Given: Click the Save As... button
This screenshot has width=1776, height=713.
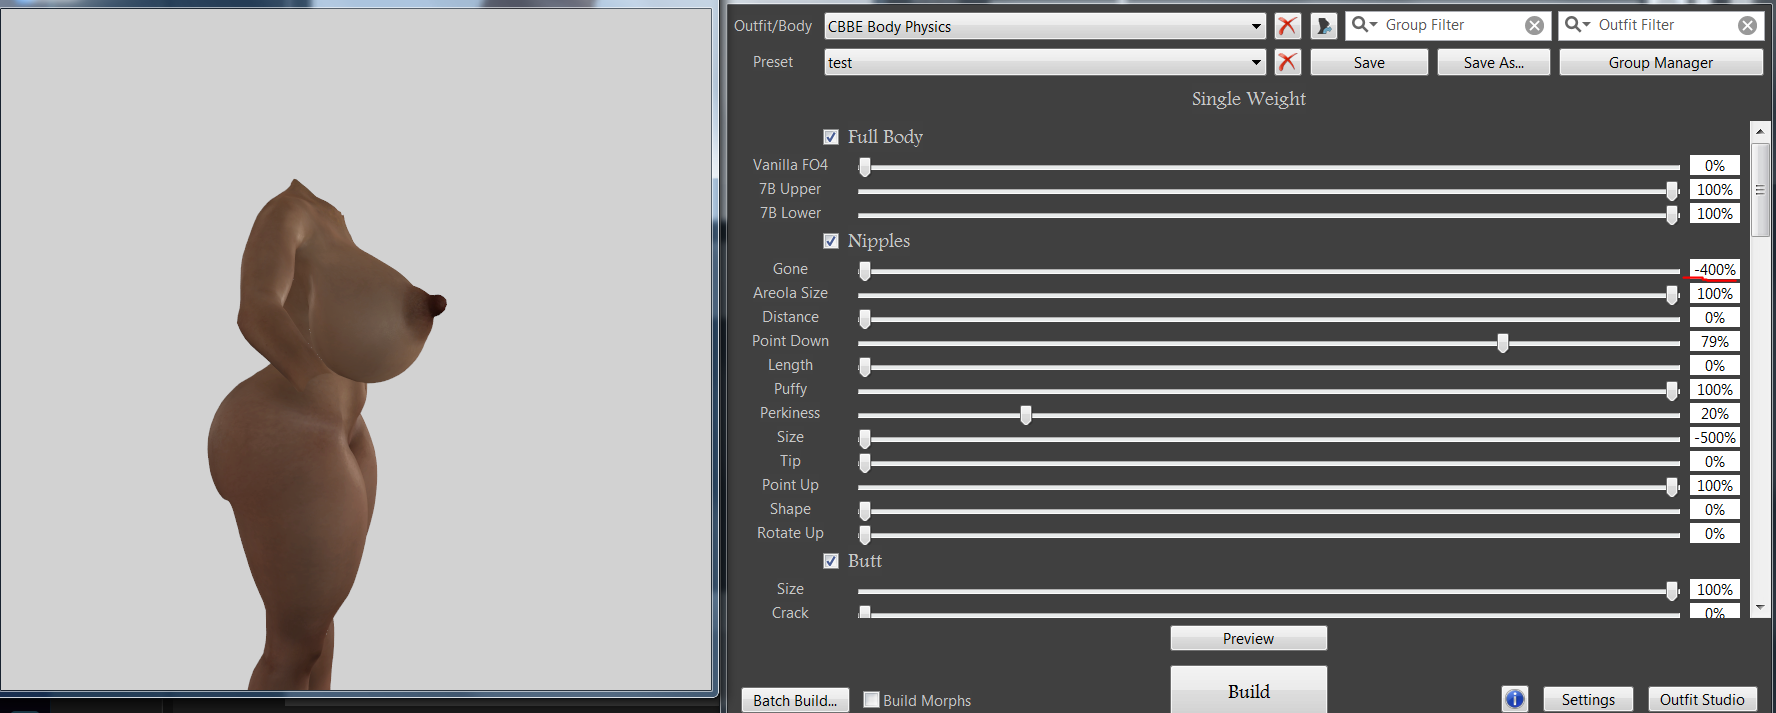Looking at the screenshot, I should 1494,62.
